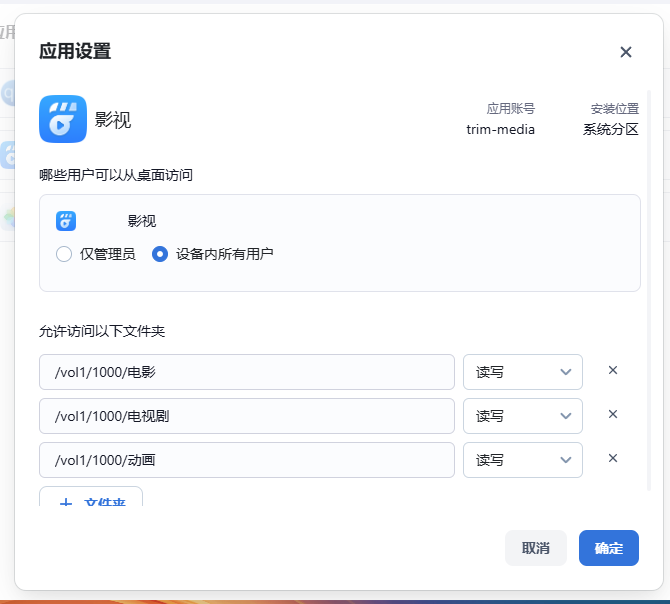Remove the /vol1/1000/电影 folder entry
670x604 pixels.
click(x=613, y=371)
